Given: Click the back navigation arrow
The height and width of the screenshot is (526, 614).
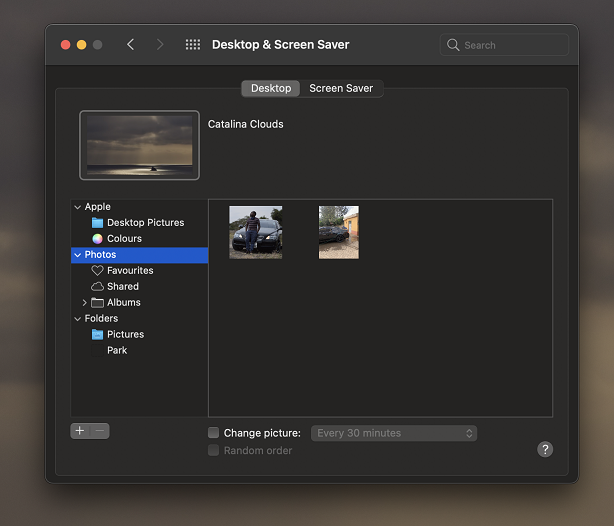Looking at the screenshot, I should (x=130, y=45).
